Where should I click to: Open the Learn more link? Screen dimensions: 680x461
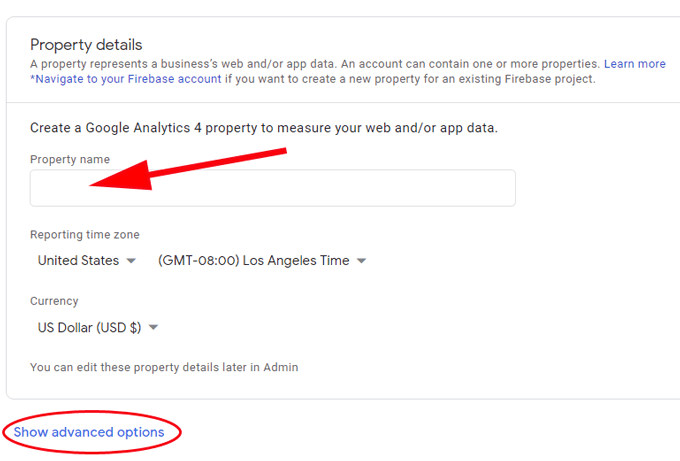tap(634, 64)
